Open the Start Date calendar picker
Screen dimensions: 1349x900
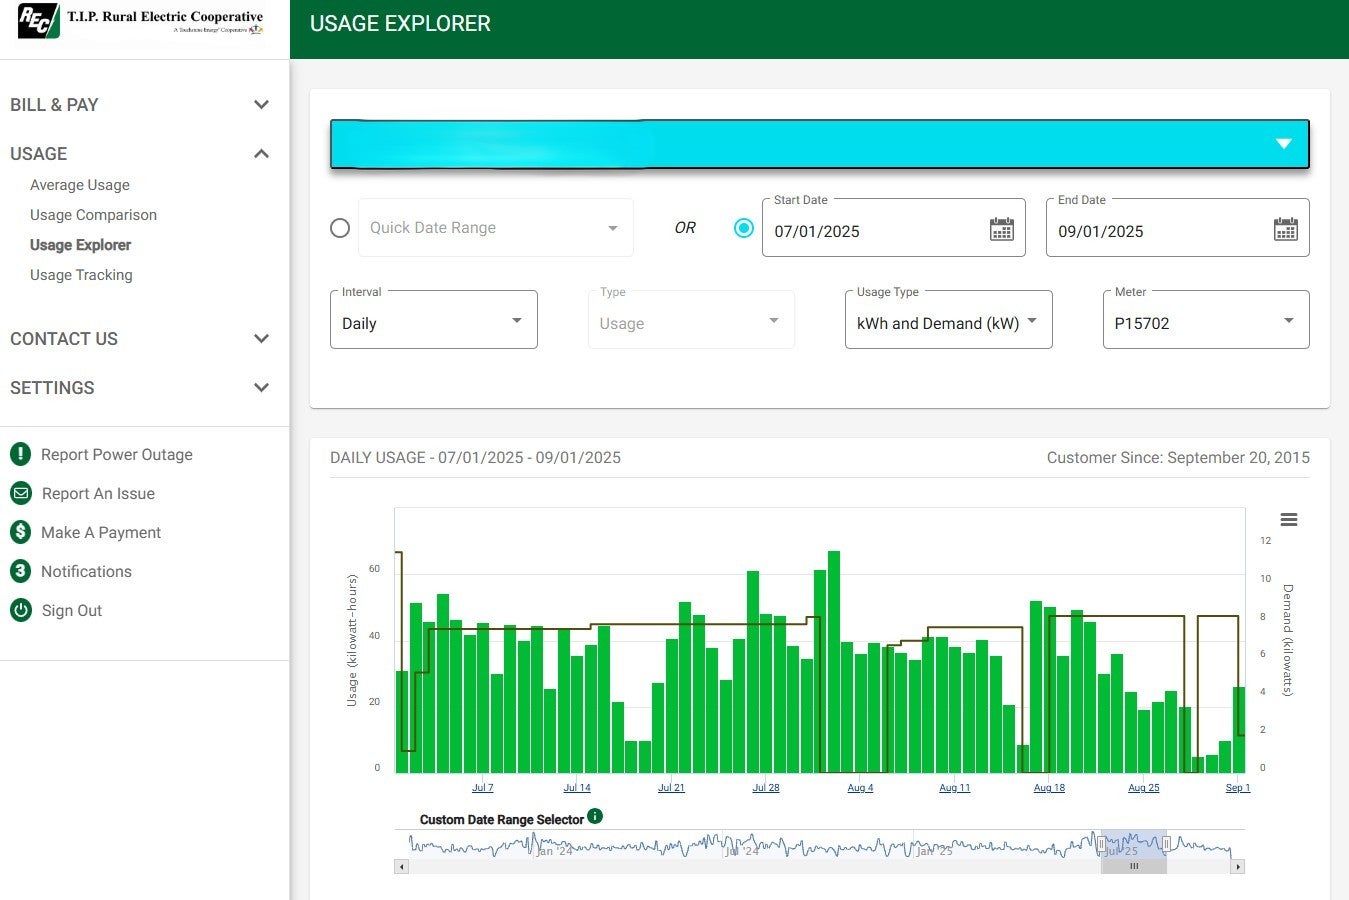click(x=1002, y=229)
